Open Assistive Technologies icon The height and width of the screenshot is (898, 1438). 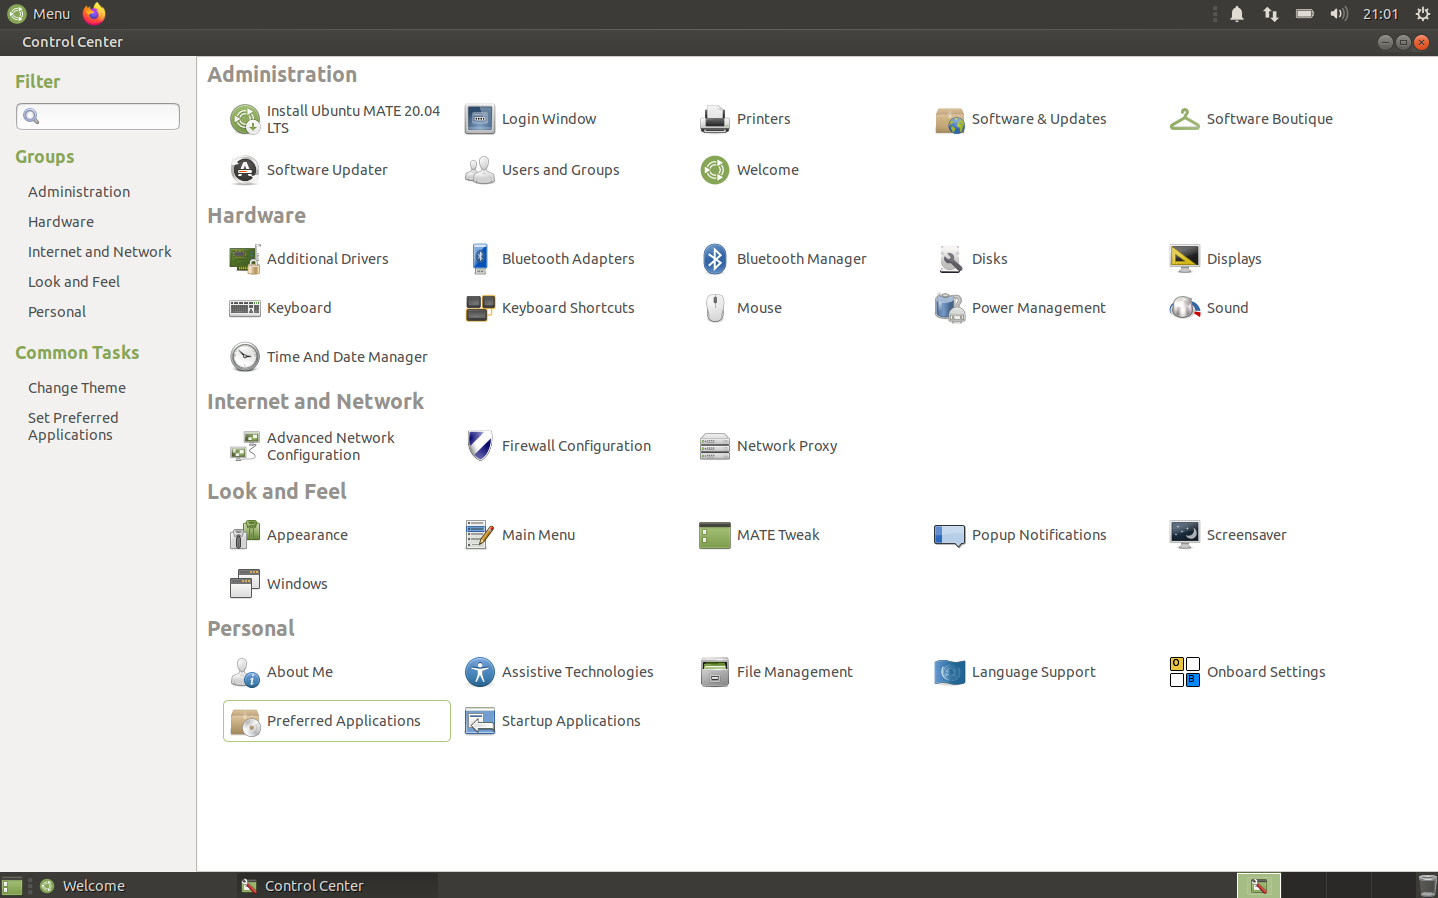point(480,672)
